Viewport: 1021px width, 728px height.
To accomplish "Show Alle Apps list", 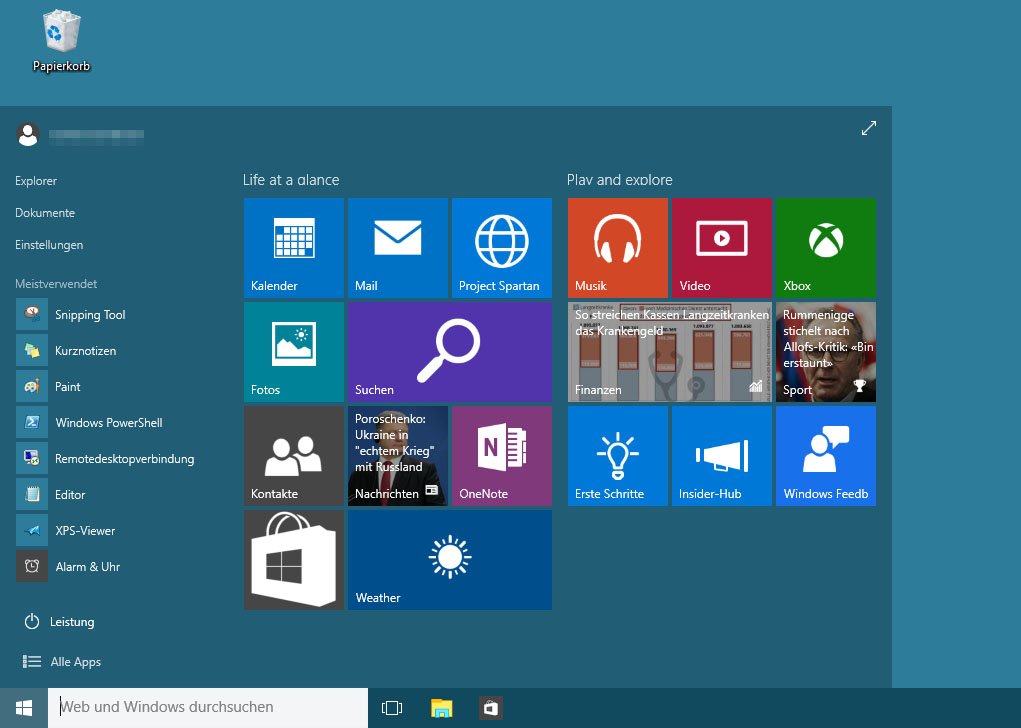I will 62,662.
